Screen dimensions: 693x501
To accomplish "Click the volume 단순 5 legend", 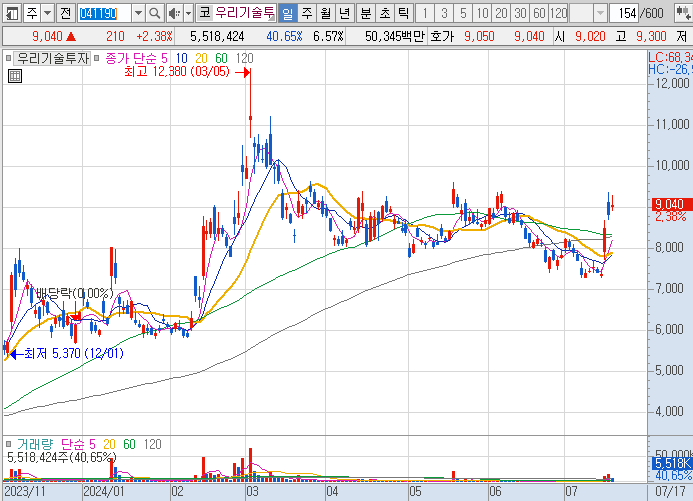I will pos(77,444).
